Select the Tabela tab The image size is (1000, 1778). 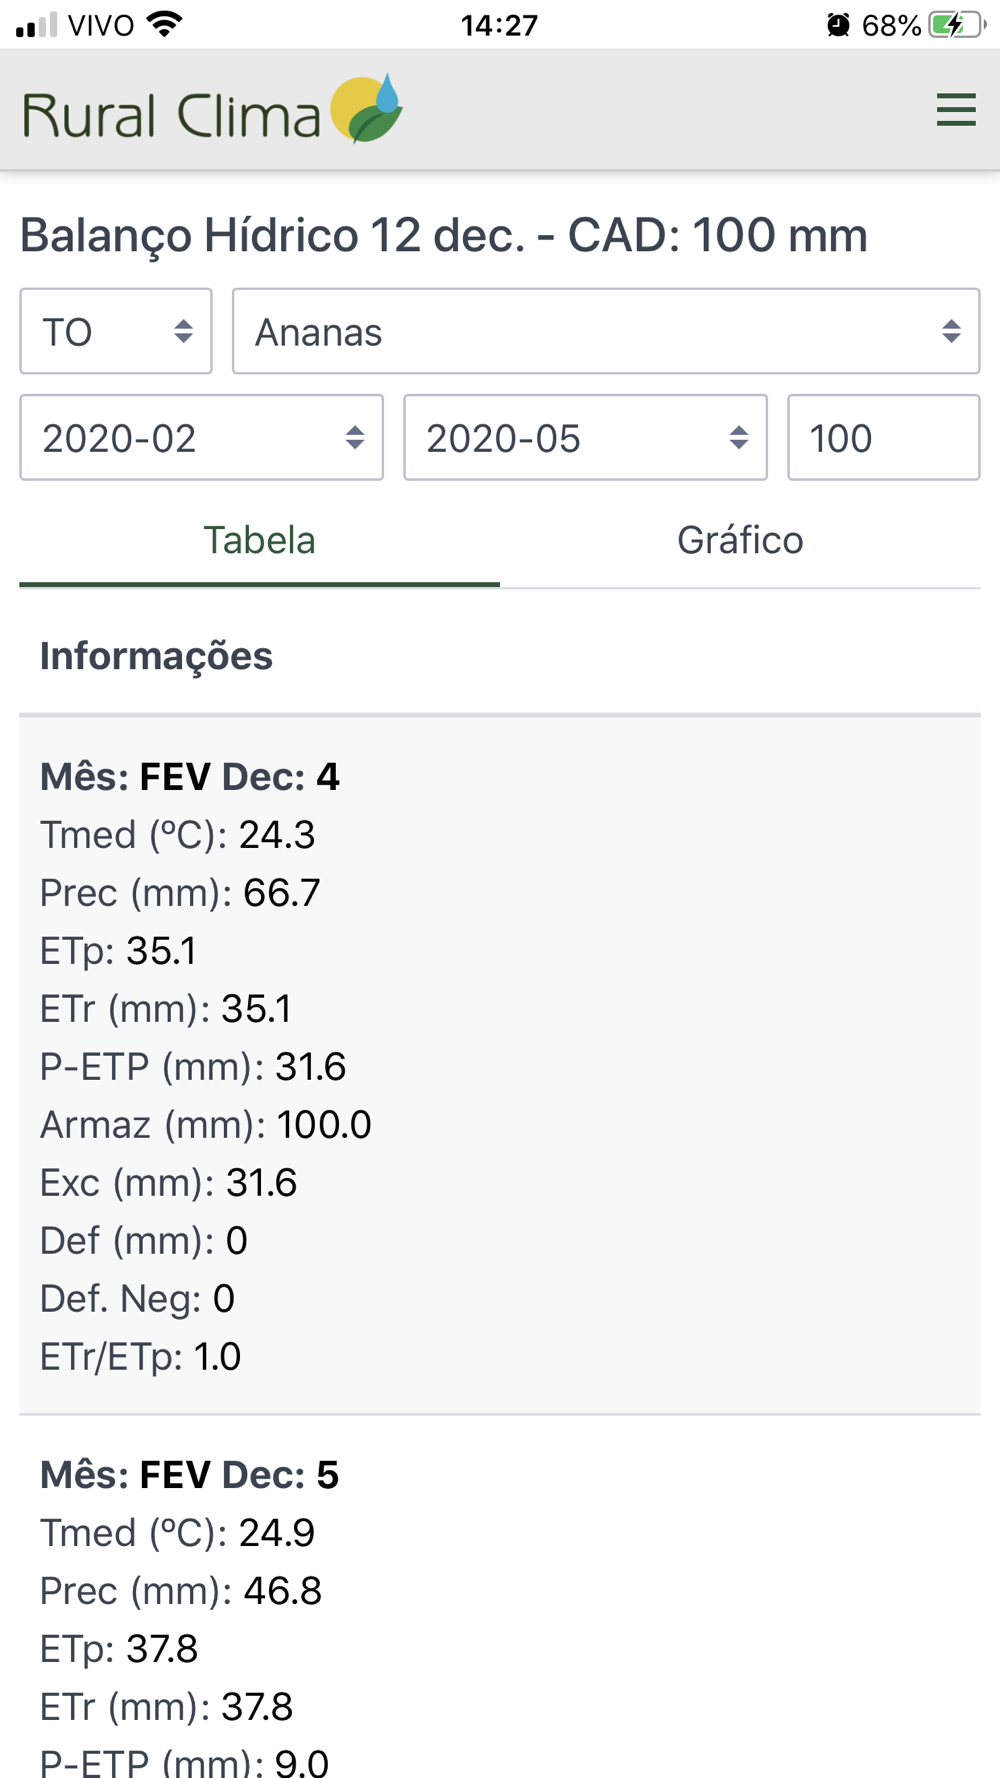click(x=260, y=540)
